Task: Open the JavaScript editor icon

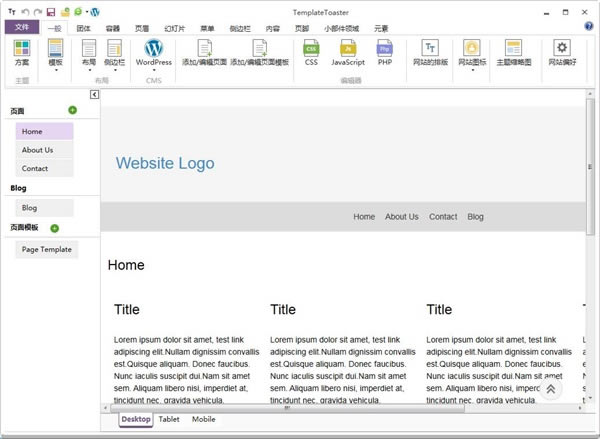Action: click(348, 48)
